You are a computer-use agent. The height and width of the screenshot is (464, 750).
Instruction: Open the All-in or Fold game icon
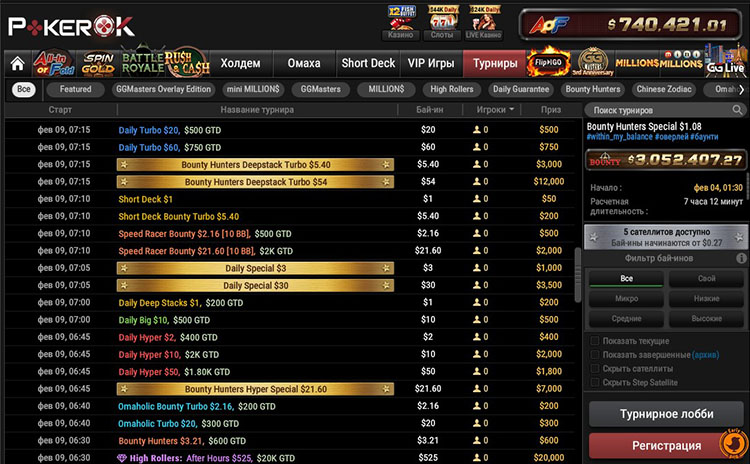53,64
